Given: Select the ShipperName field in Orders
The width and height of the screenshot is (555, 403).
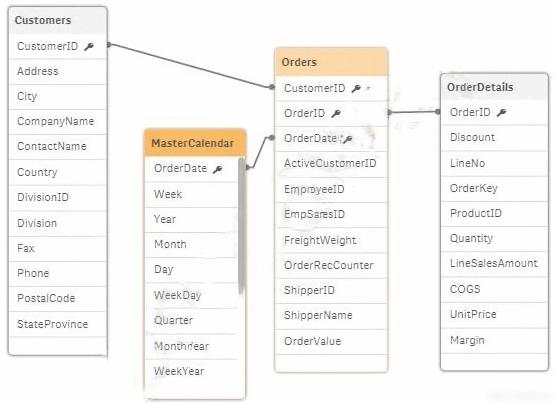Looking at the screenshot, I should pyautogui.click(x=331, y=316).
